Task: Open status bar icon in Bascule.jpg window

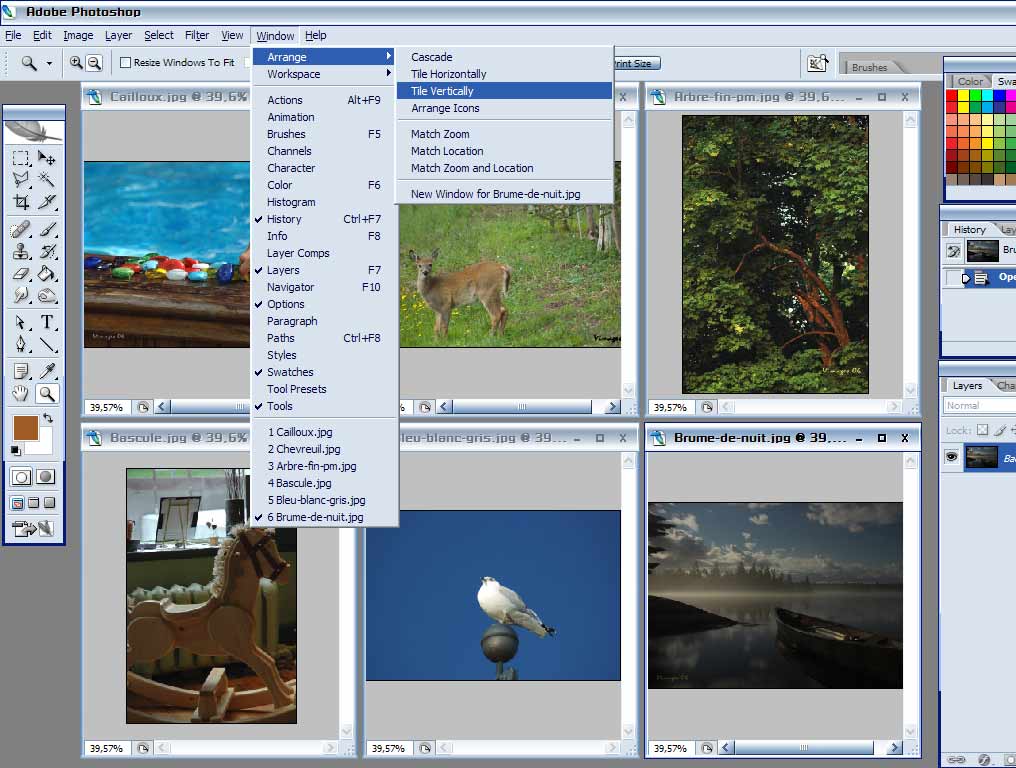Action: coord(143,748)
